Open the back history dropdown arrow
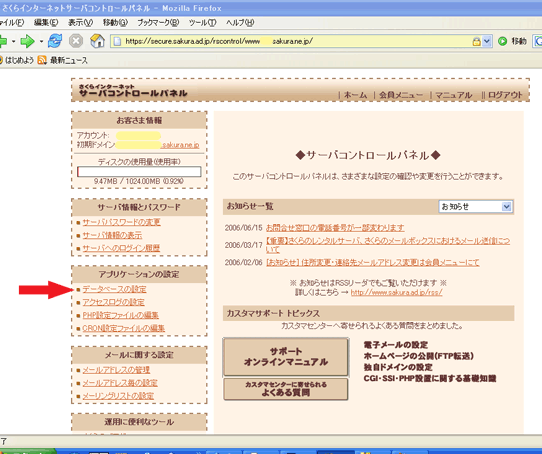The width and height of the screenshot is (542, 454). 13,41
